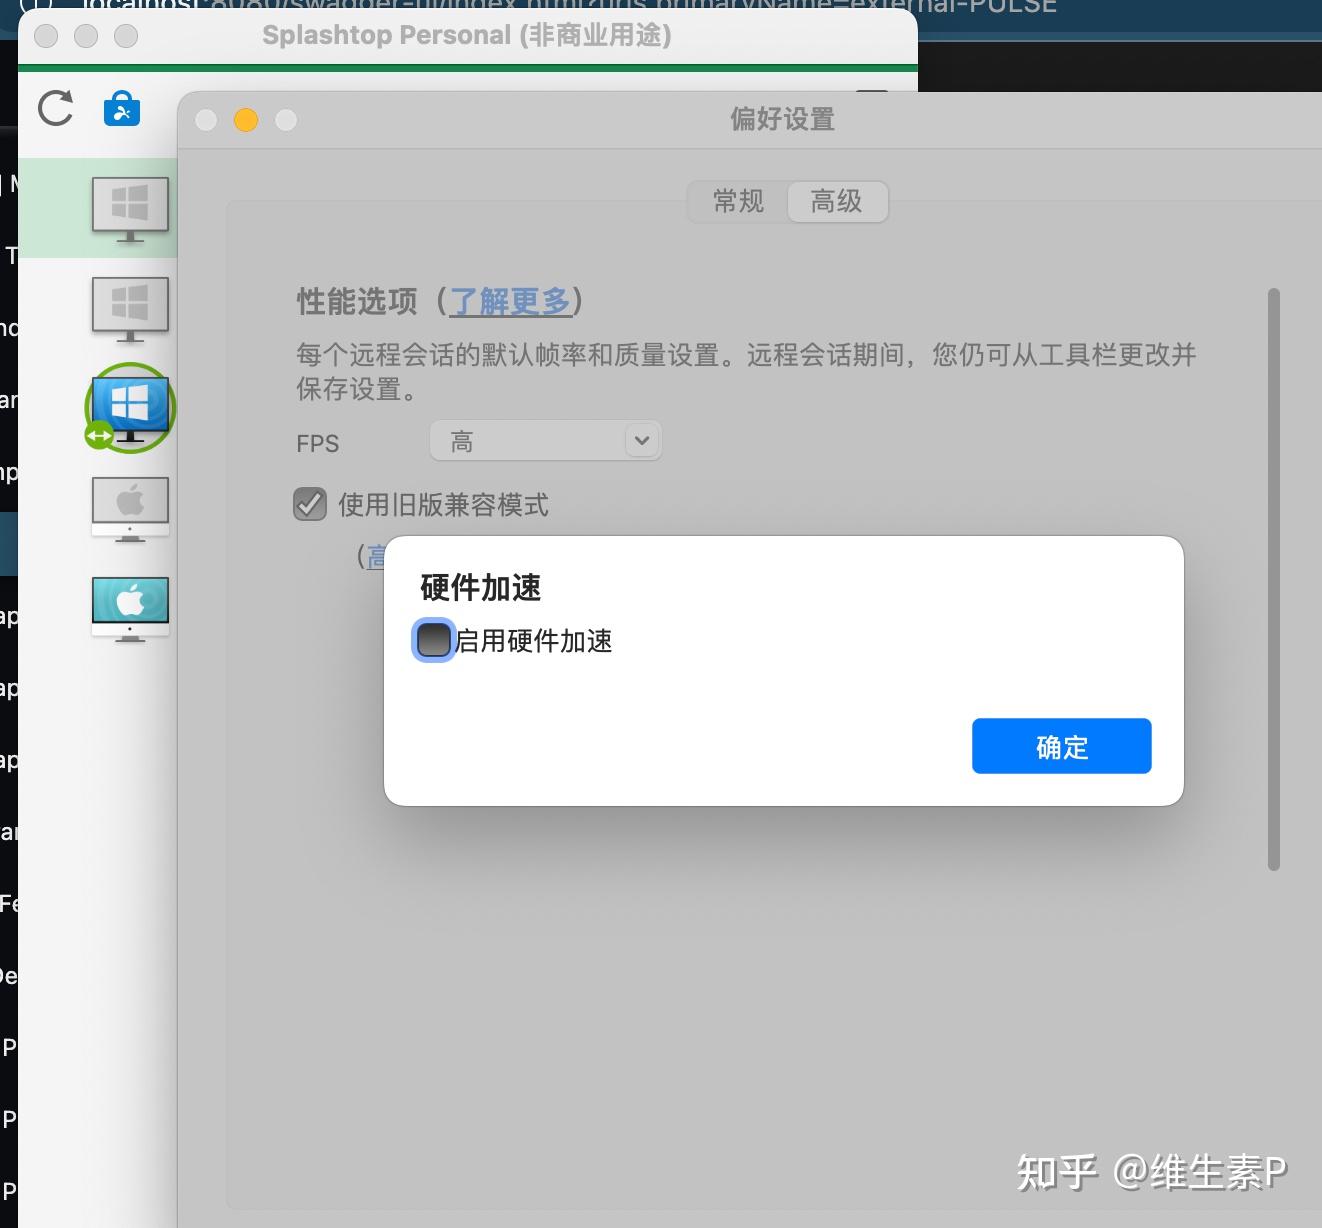Open the 了解更多 link
The image size is (1322, 1228).
511,301
